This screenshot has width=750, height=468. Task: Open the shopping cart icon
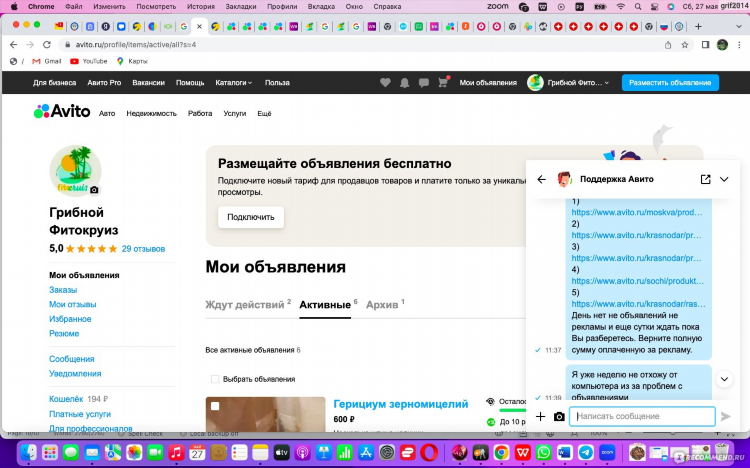[x=443, y=82]
